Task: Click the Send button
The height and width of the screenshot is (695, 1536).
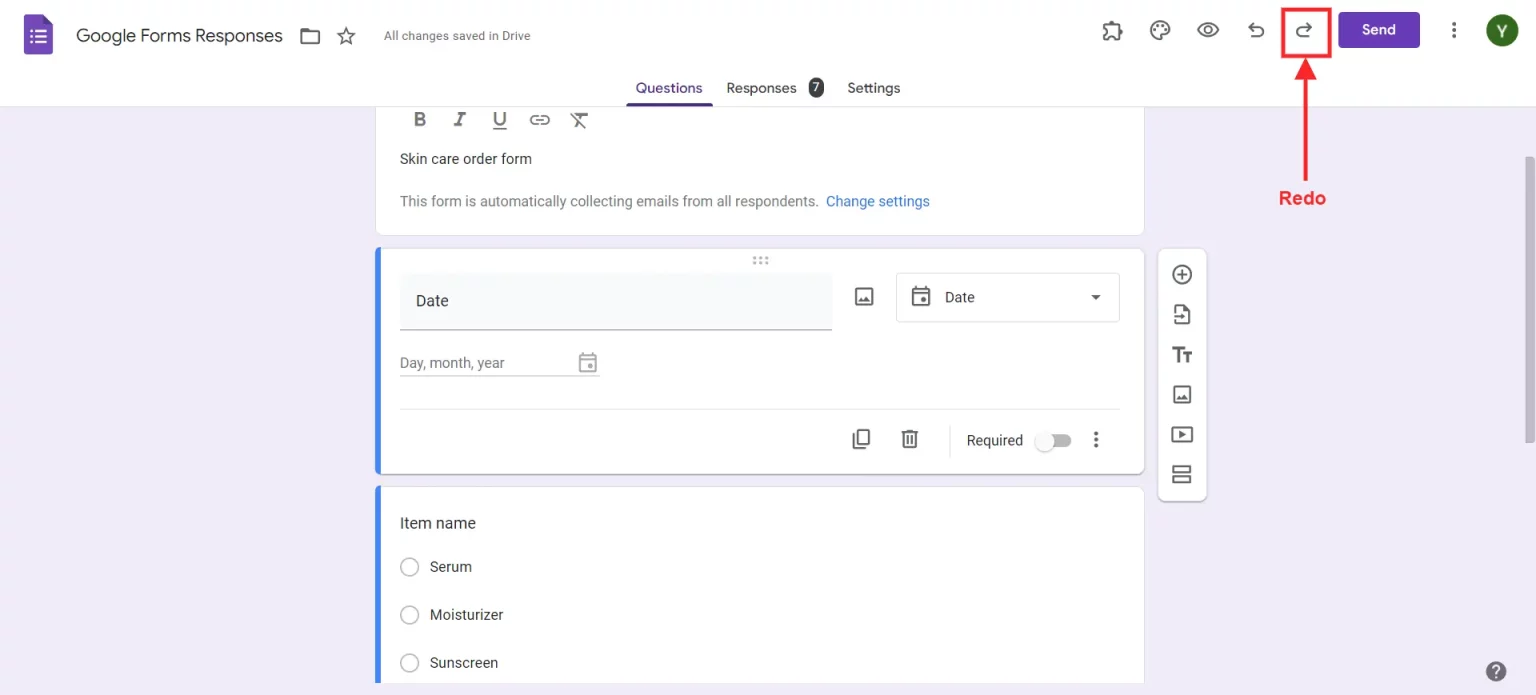Action: click(1378, 30)
